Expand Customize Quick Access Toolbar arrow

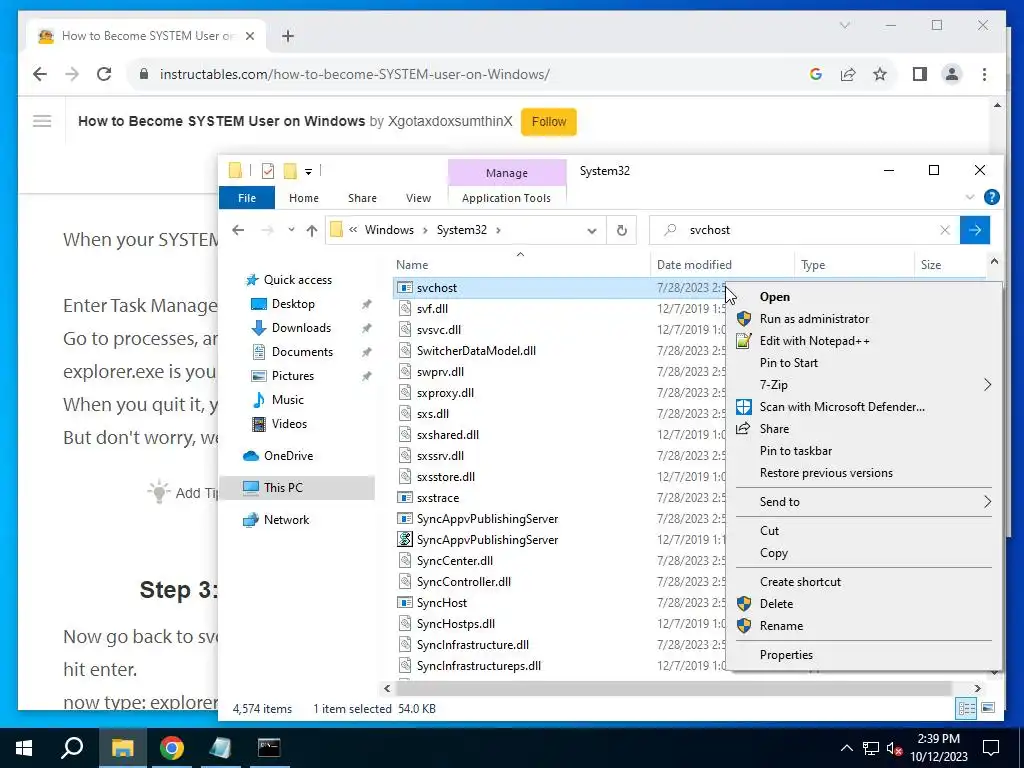(308, 172)
